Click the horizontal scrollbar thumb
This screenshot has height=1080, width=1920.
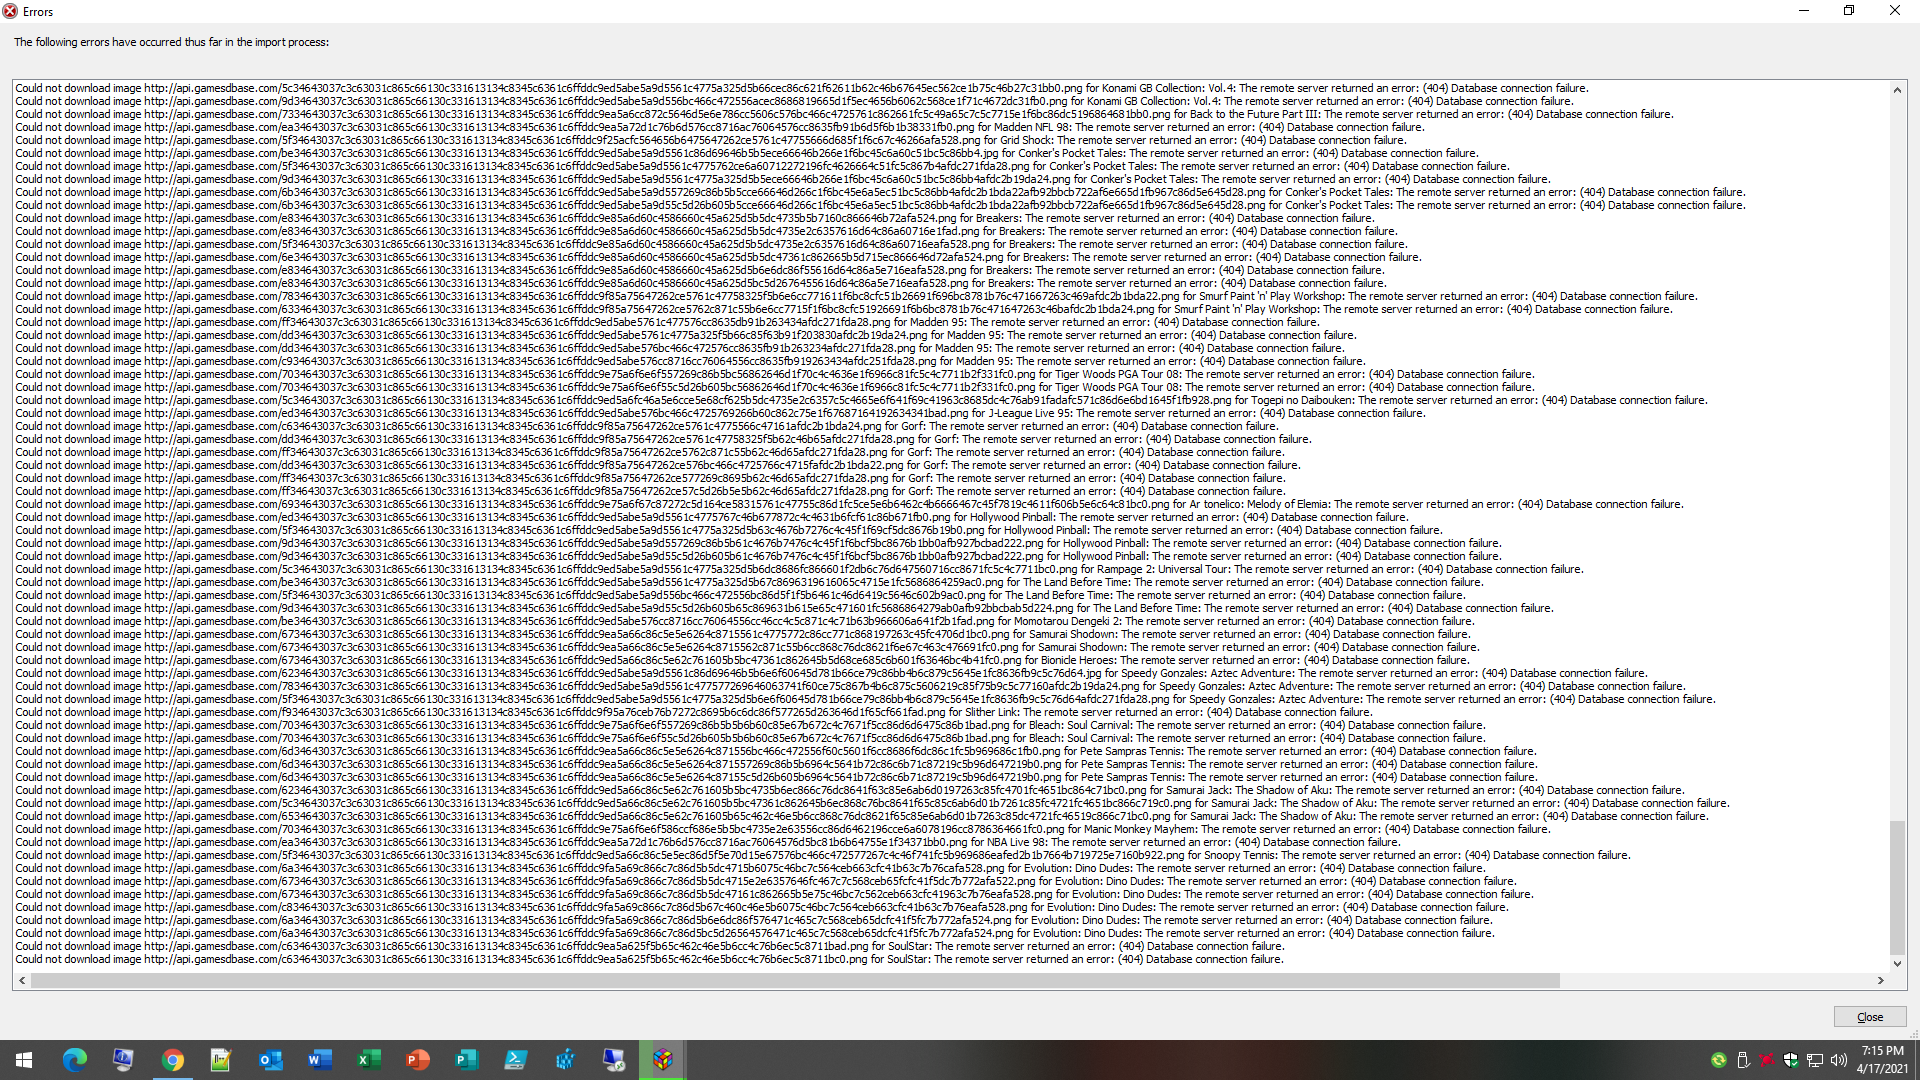(x=795, y=981)
